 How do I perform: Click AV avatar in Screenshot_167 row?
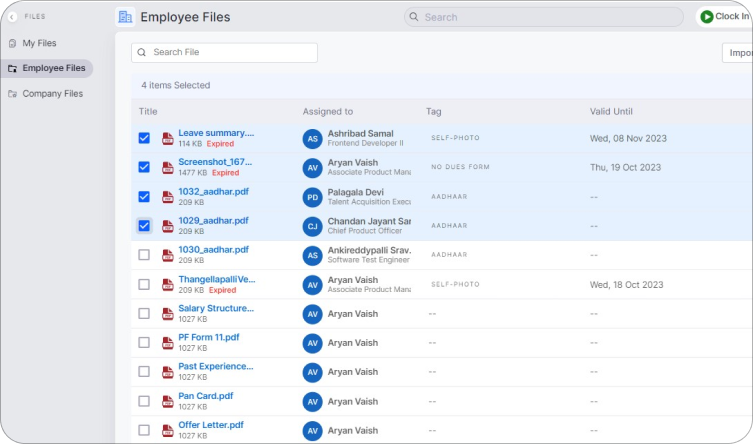pos(313,168)
